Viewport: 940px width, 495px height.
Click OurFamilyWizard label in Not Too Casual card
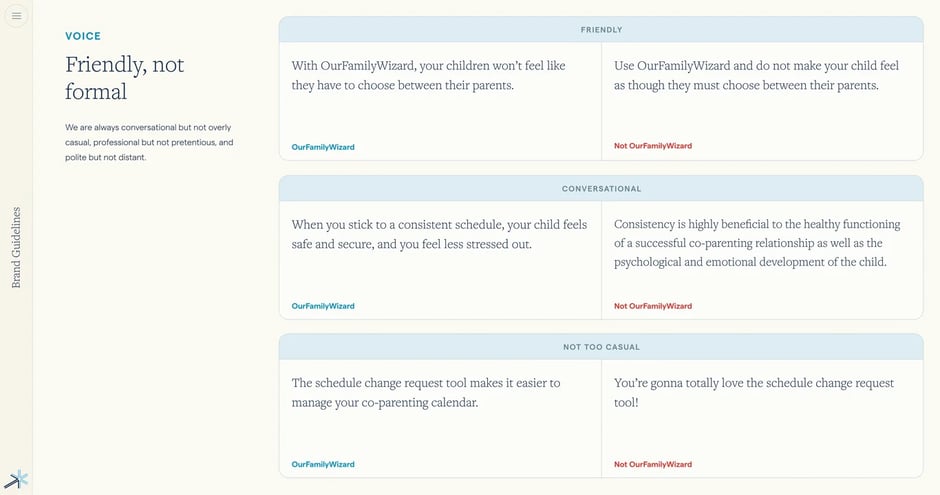pos(323,464)
